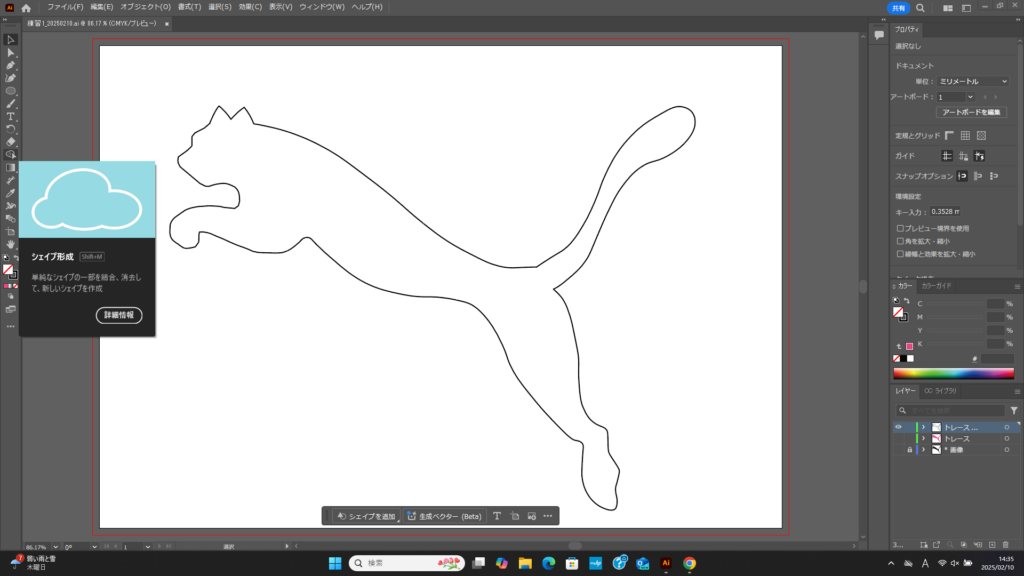Viewport: 1024px width, 576px height.
Task: Enable プレビュー境界を使用 checkbox
Action: tap(900, 229)
